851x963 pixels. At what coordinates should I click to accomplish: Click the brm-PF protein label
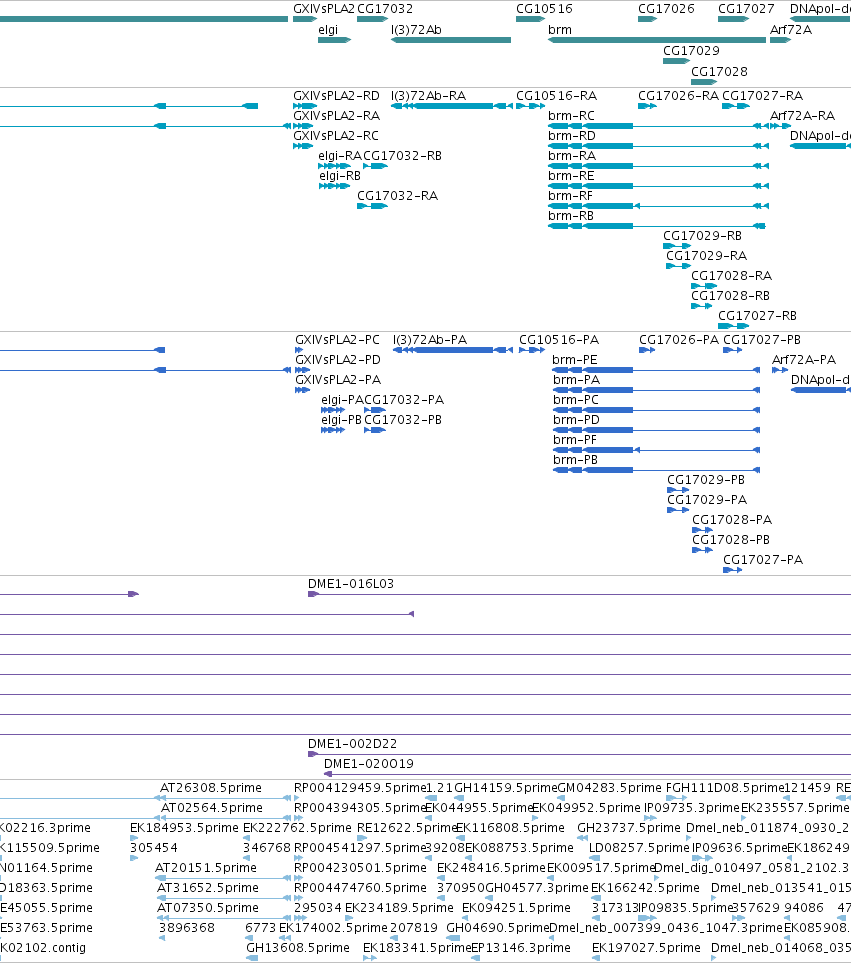coord(575,440)
